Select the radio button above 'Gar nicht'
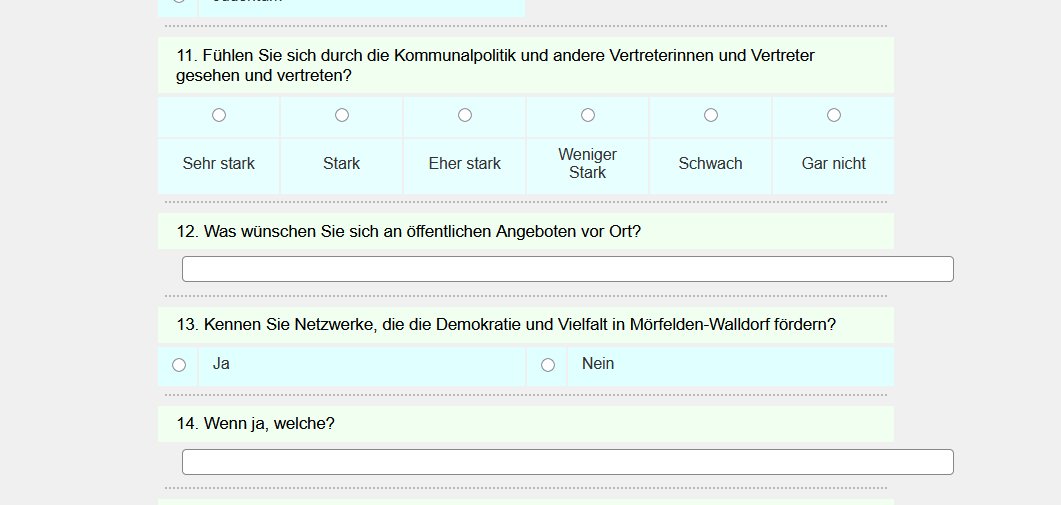Viewport: 1061px width, 505px height. [x=834, y=115]
